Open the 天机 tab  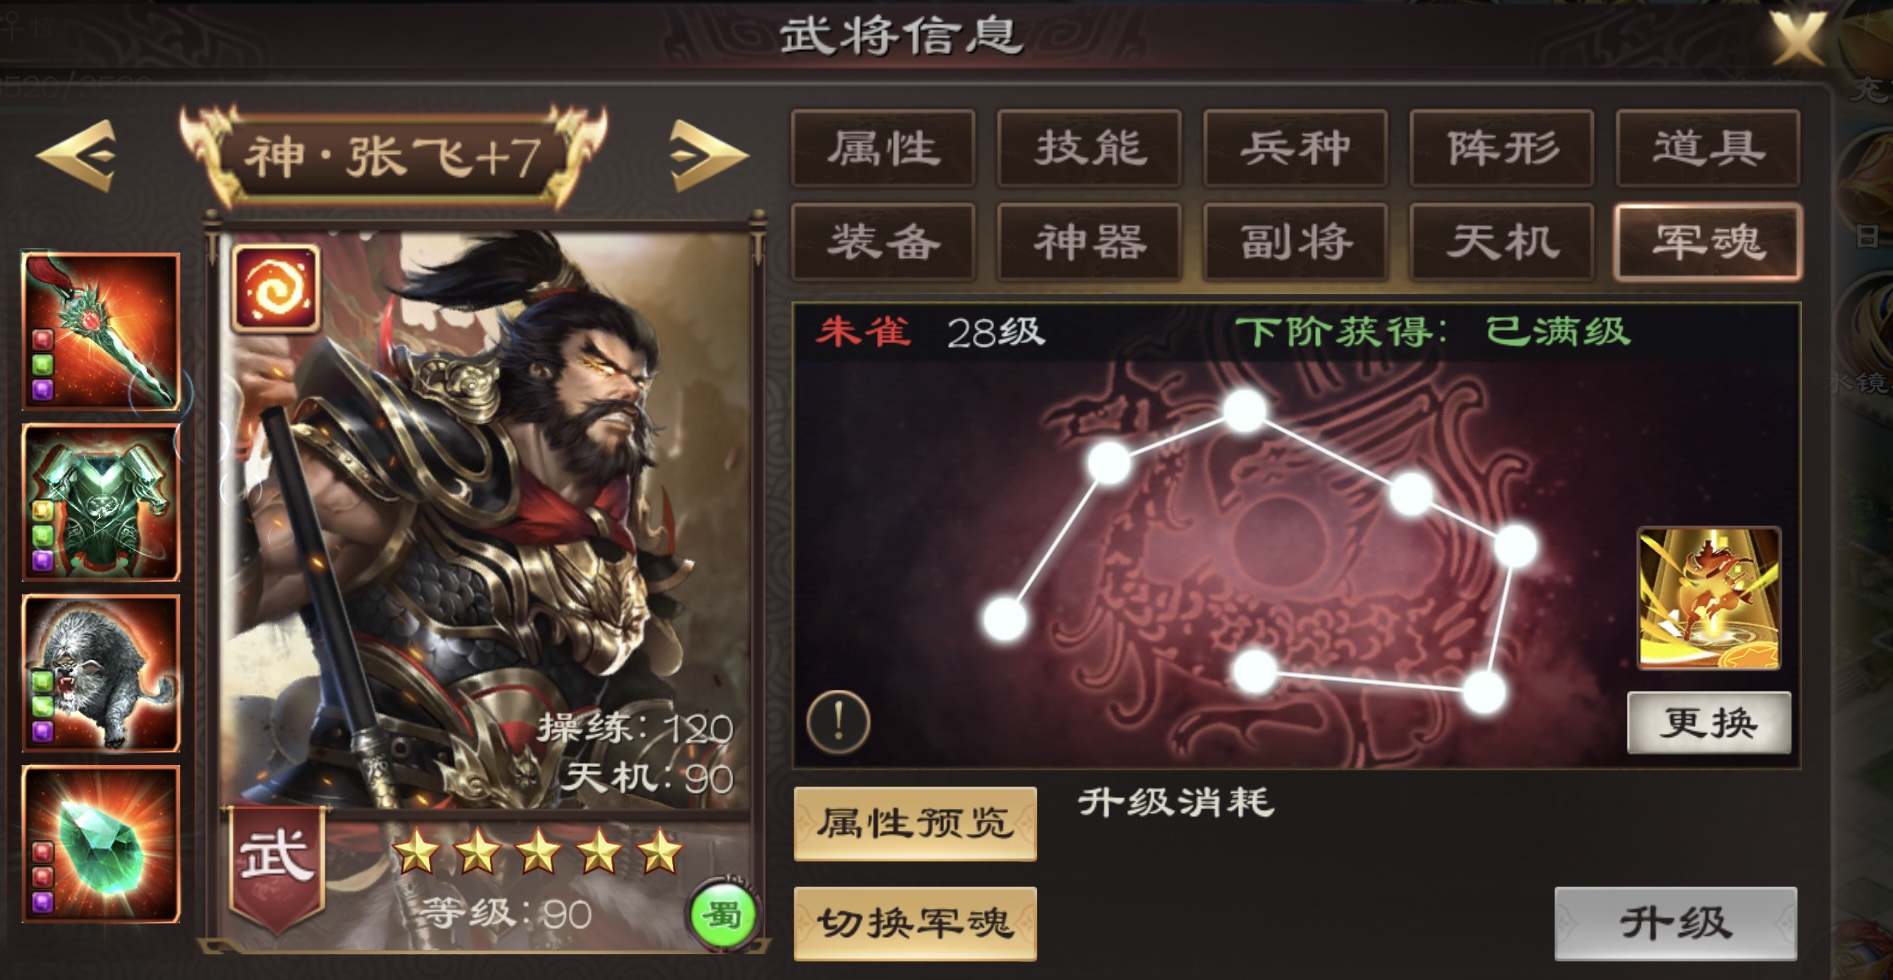coord(1501,242)
